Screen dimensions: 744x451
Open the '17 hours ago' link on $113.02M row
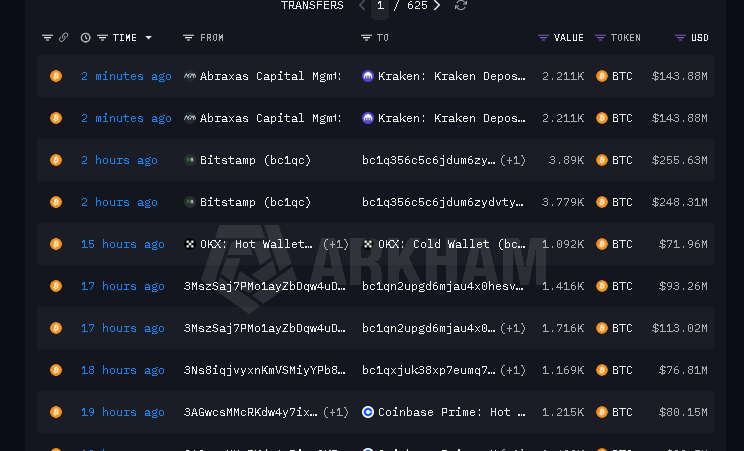123,328
